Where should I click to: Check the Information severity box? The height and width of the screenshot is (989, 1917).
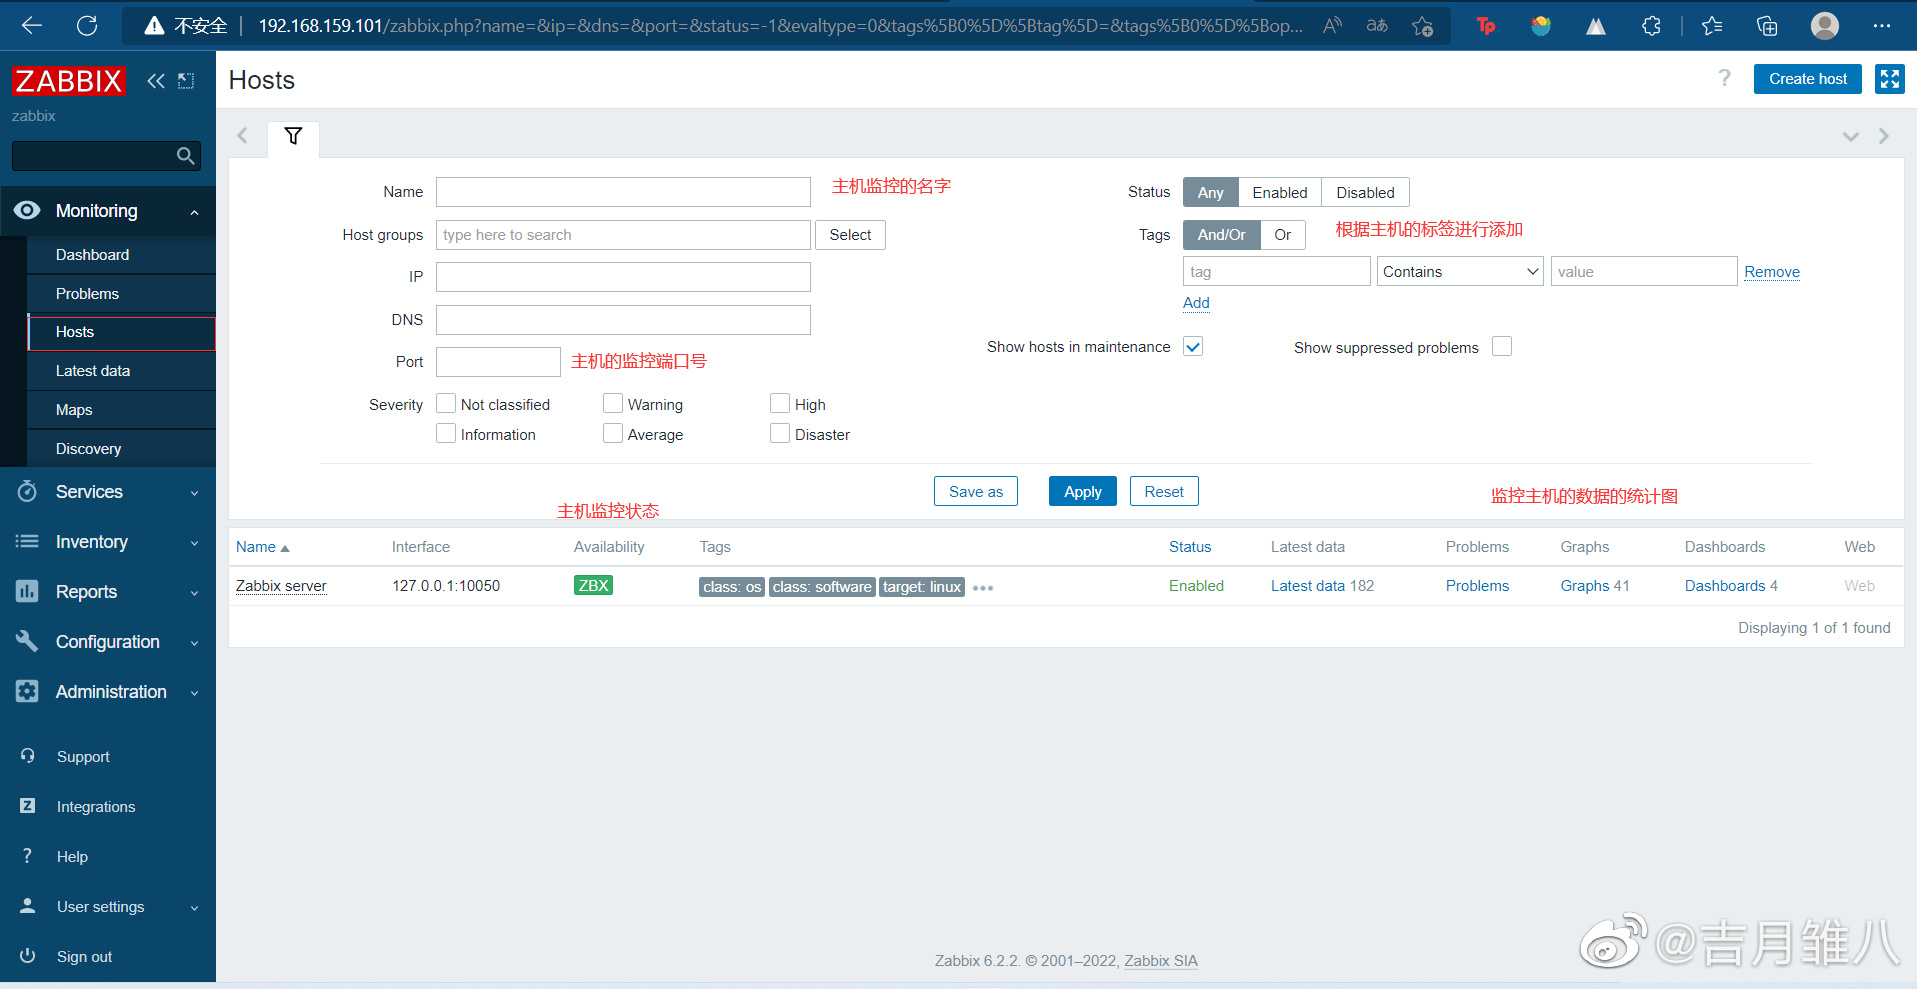click(x=446, y=433)
